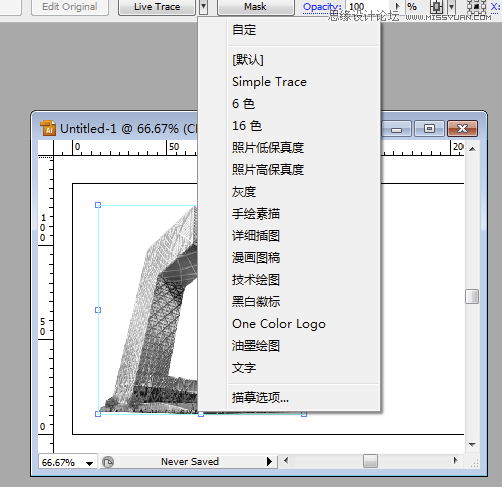Select the 自定 preset
Image resolution: width=502 pixels, height=487 pixels.
pyautogui.click(x=289, y=30)
